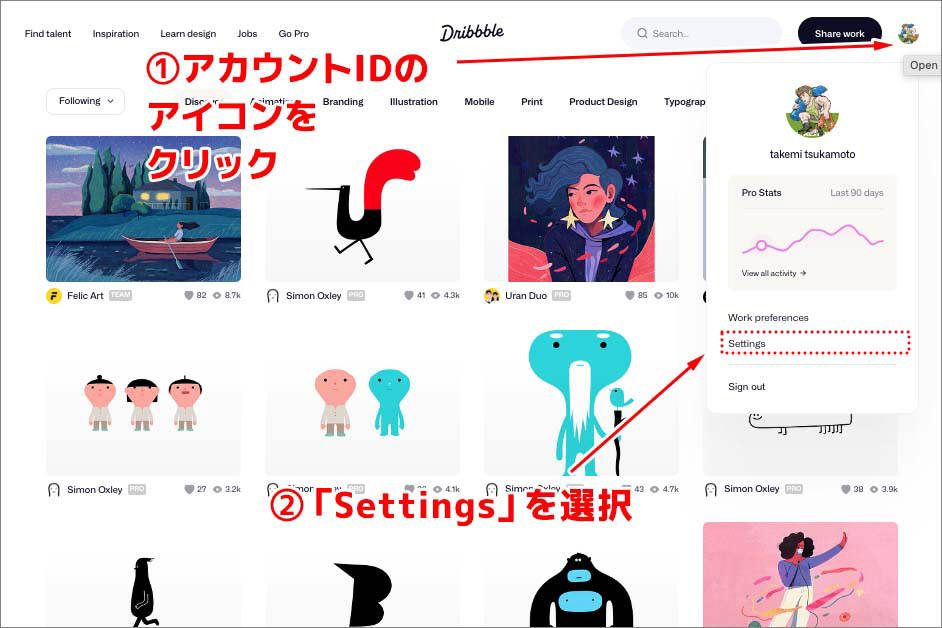This screenshot has height=628, width=942.
Task: Select Settings in the account menu
Action: tap(746, 343)
